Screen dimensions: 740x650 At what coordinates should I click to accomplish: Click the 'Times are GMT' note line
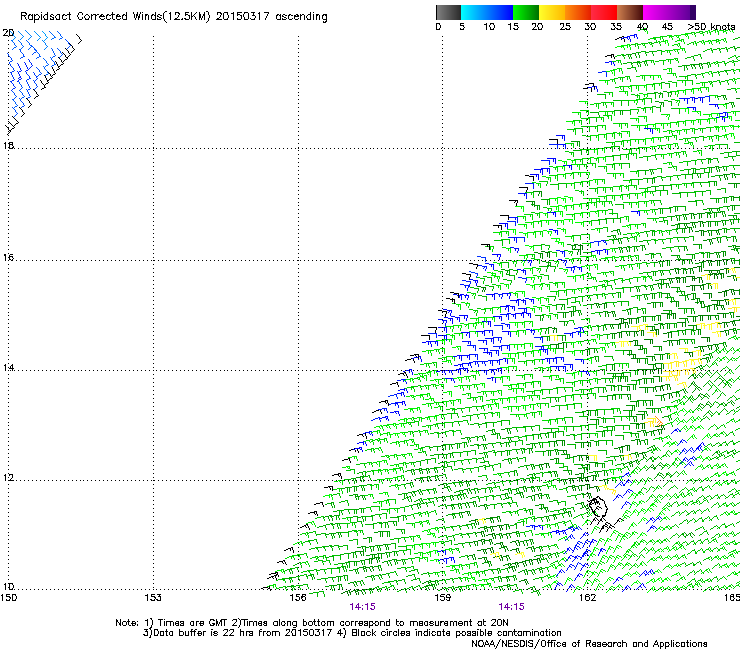pos(312,623)
